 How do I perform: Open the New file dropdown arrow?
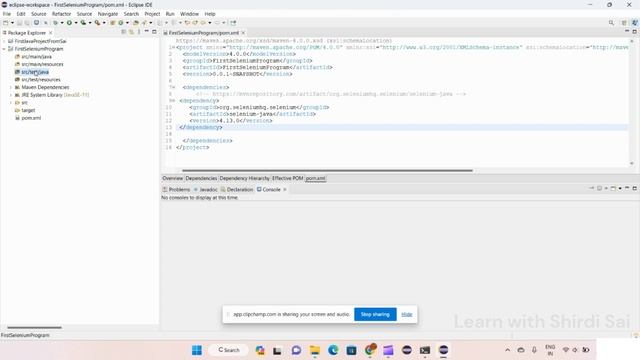tap(12, 23)
